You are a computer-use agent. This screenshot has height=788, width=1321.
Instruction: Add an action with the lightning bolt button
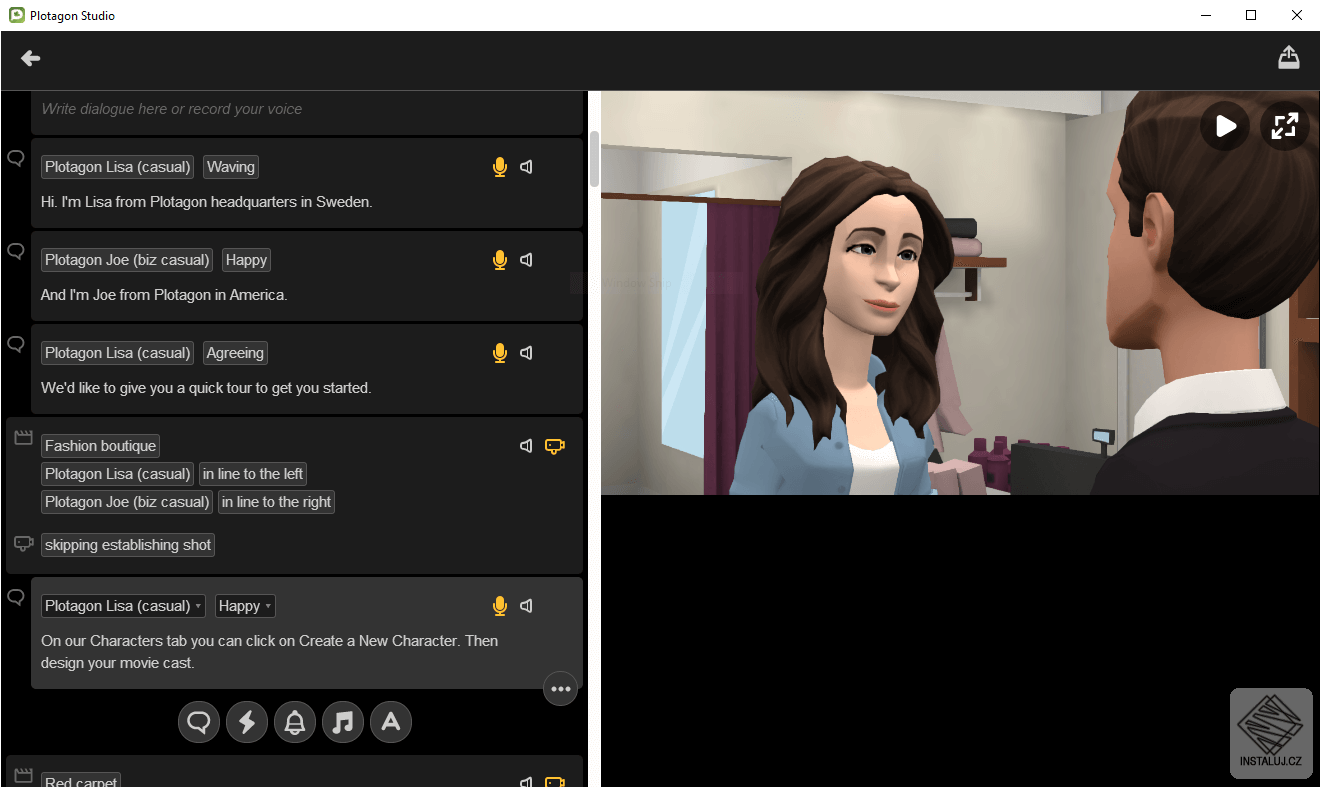click(247, 722)
